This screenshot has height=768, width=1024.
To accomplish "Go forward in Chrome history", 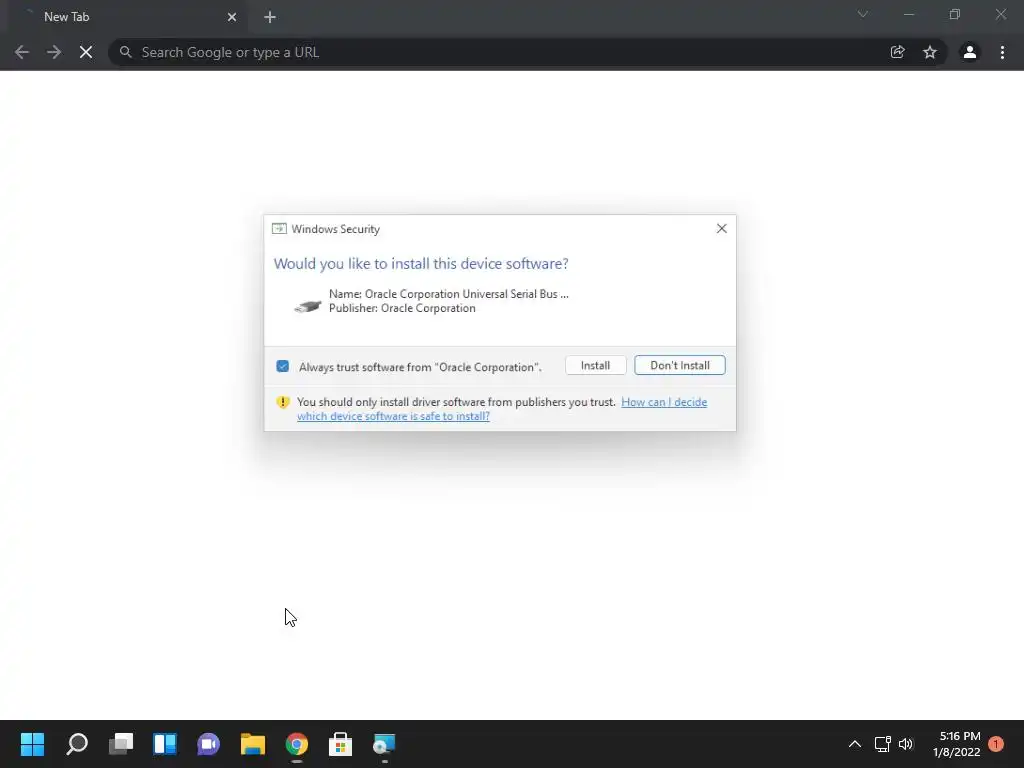I will click(x=54, y=52).
